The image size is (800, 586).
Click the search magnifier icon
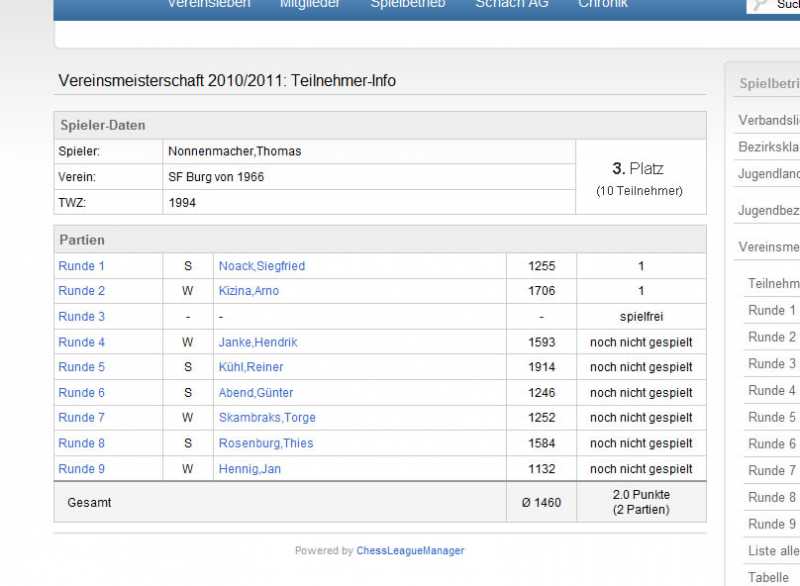pos(760,5)
